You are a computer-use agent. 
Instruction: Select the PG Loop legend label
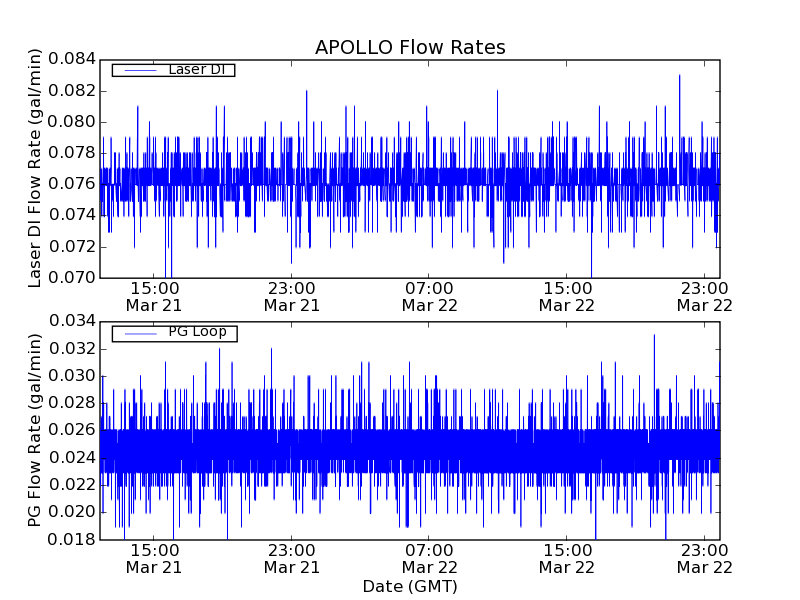pyautogui.click(x=197, y=332)
